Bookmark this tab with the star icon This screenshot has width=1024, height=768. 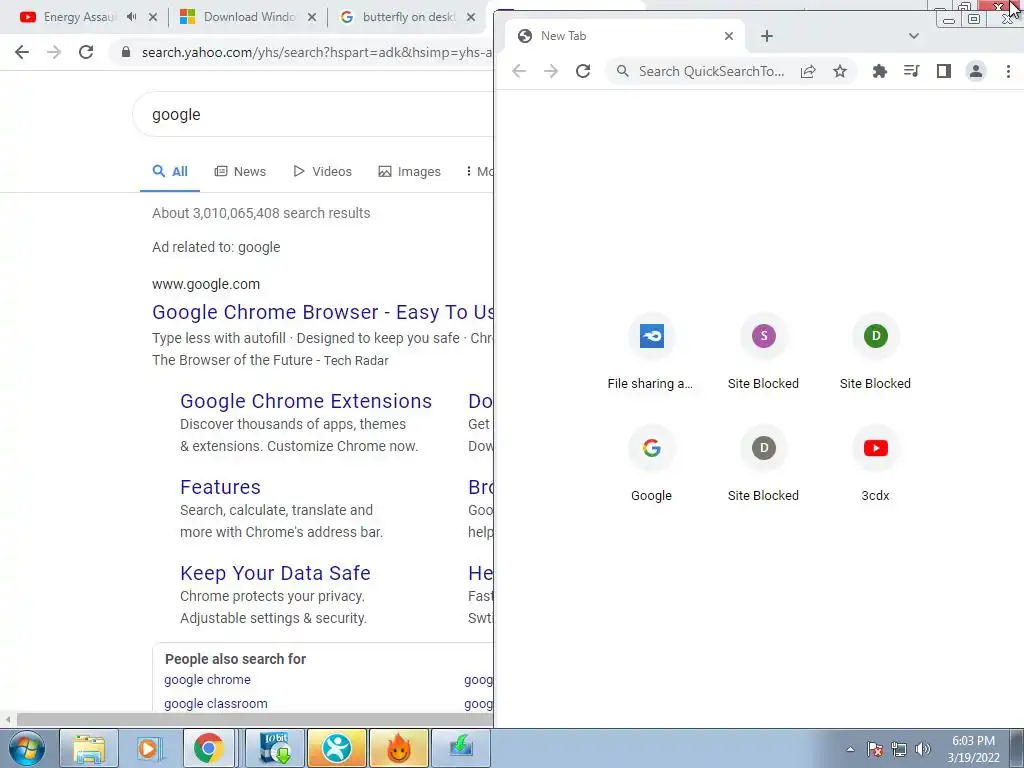click(x=840, y=71)
